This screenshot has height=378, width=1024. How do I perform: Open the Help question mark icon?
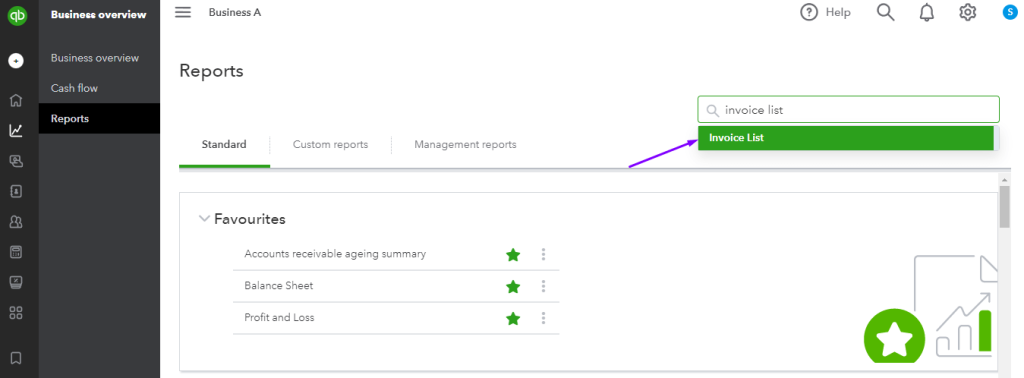[x=809, y=12]
